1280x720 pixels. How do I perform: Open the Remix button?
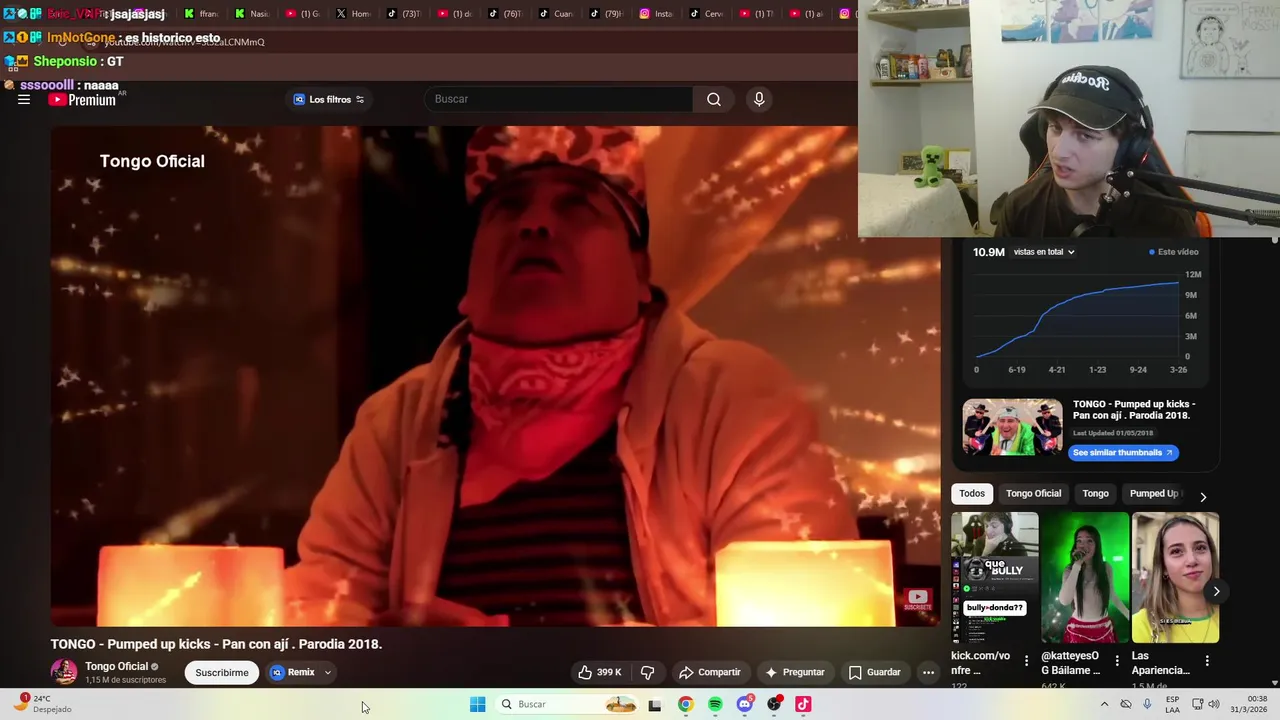[293, 672]
